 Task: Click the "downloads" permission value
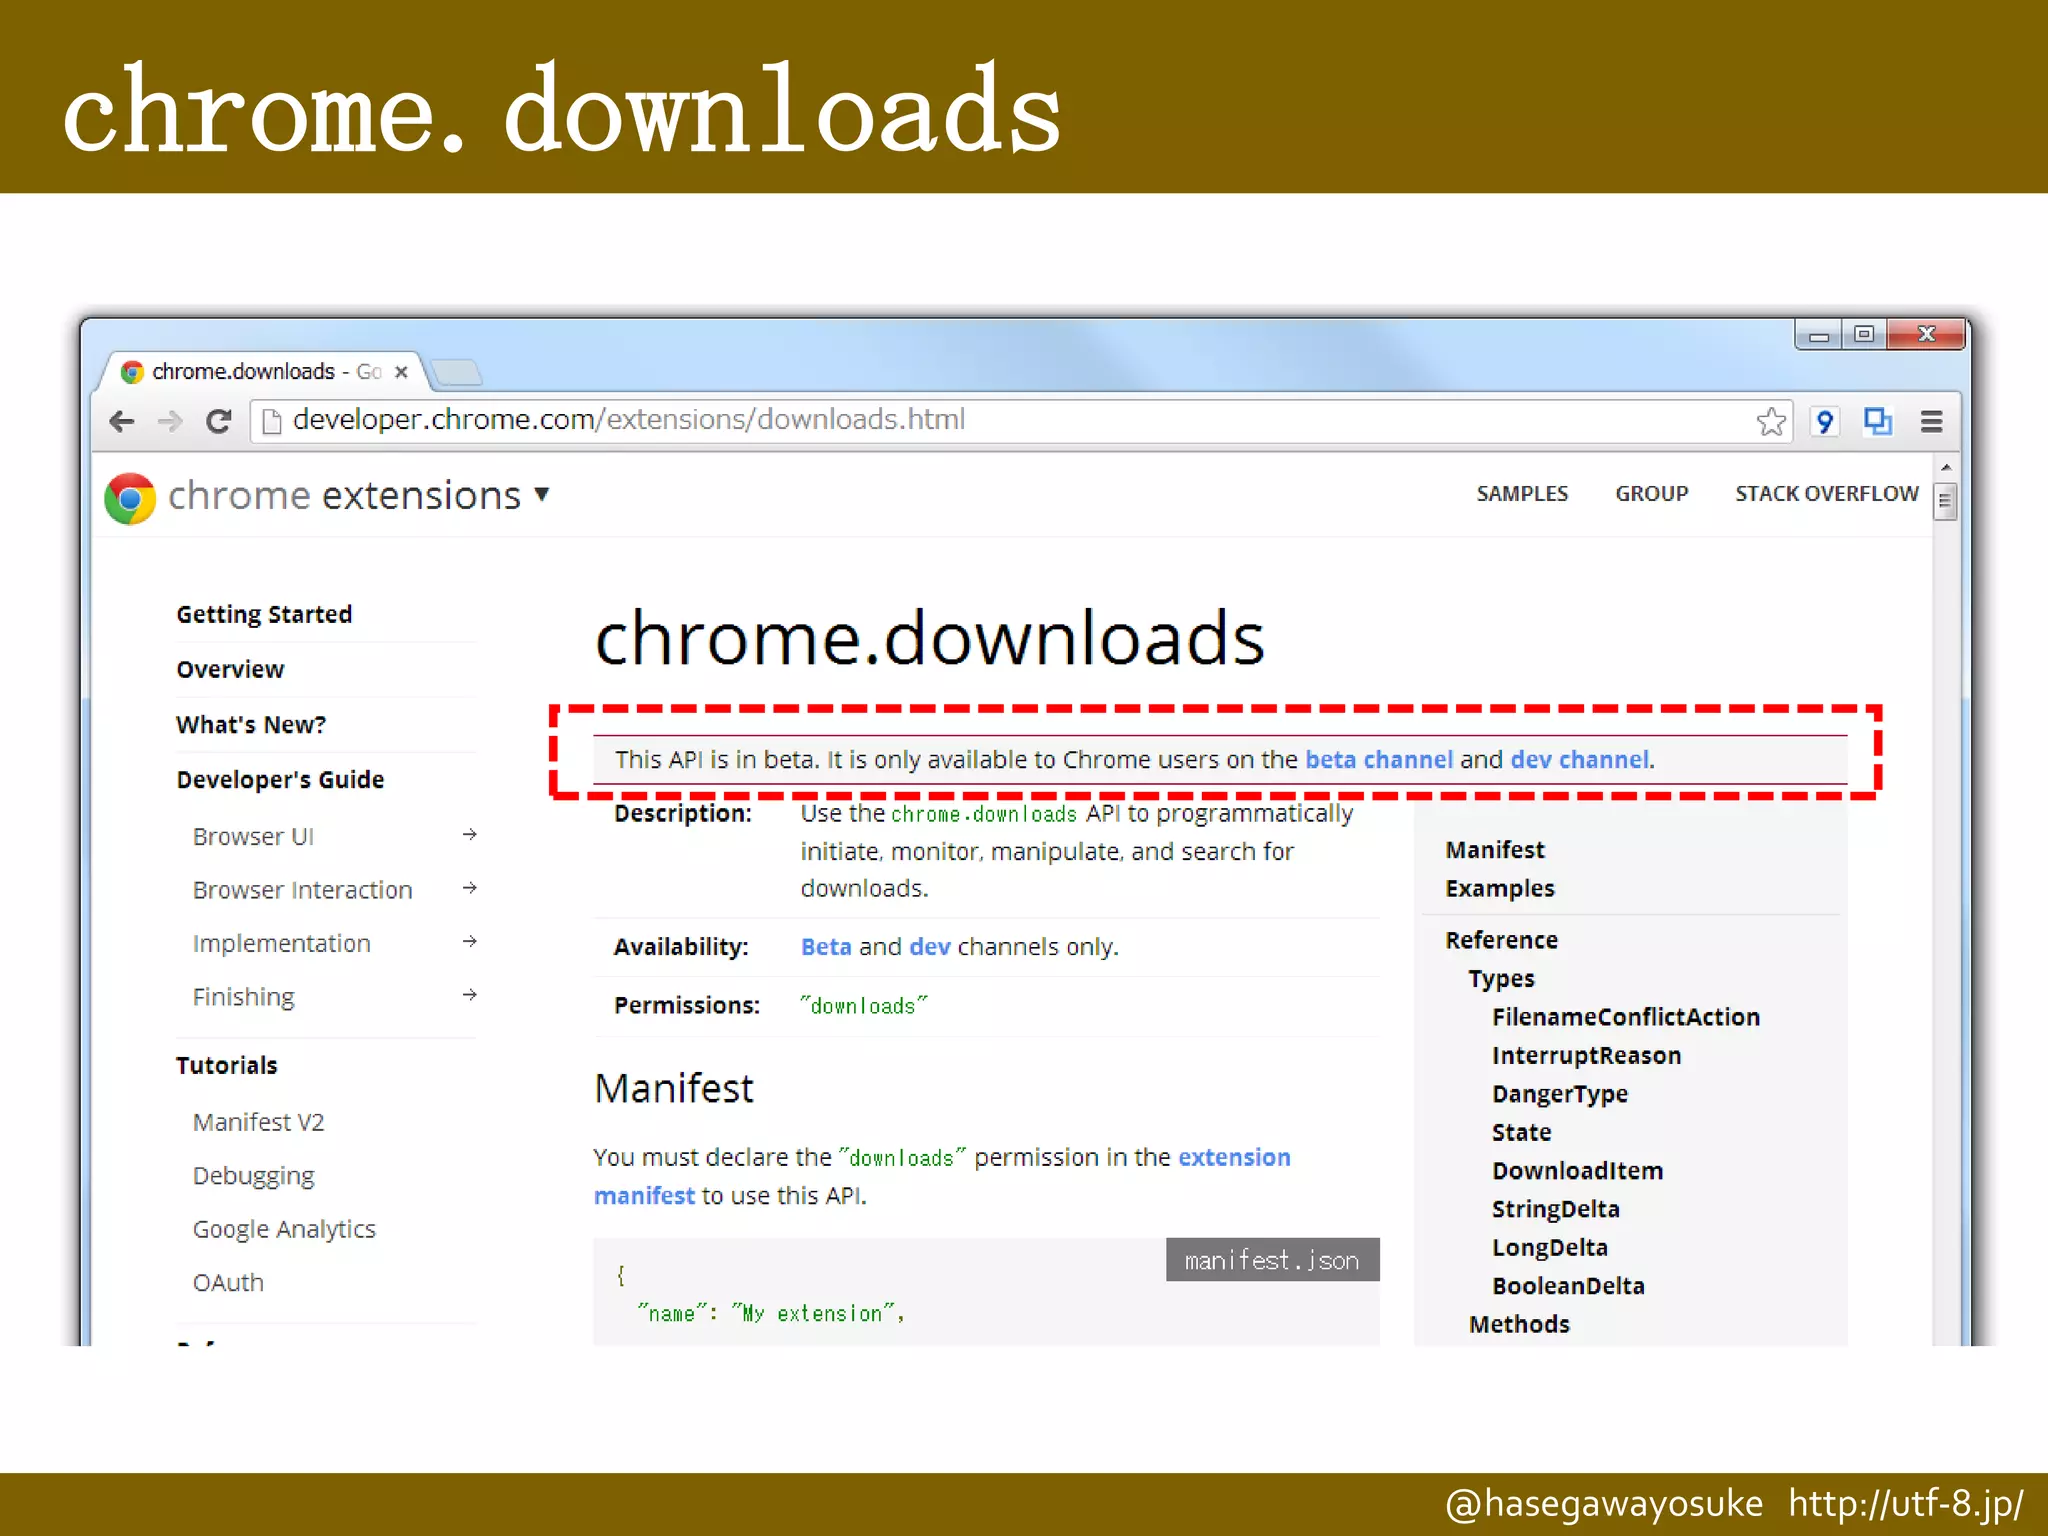pyautogui.click(x=864, y=1006)
